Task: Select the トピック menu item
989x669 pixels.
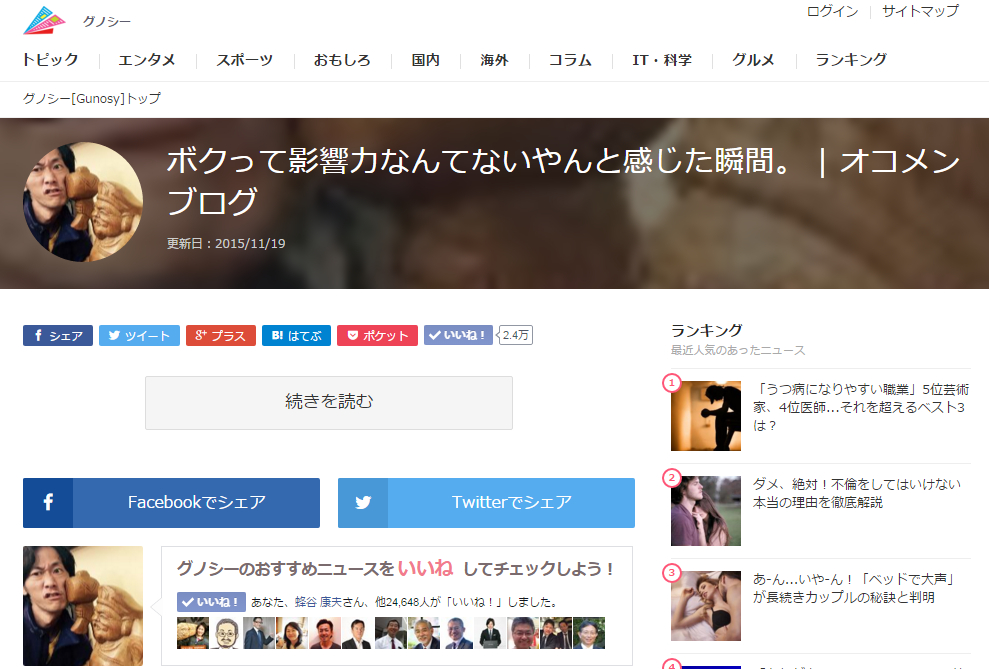Action: (x=50, y=60)
